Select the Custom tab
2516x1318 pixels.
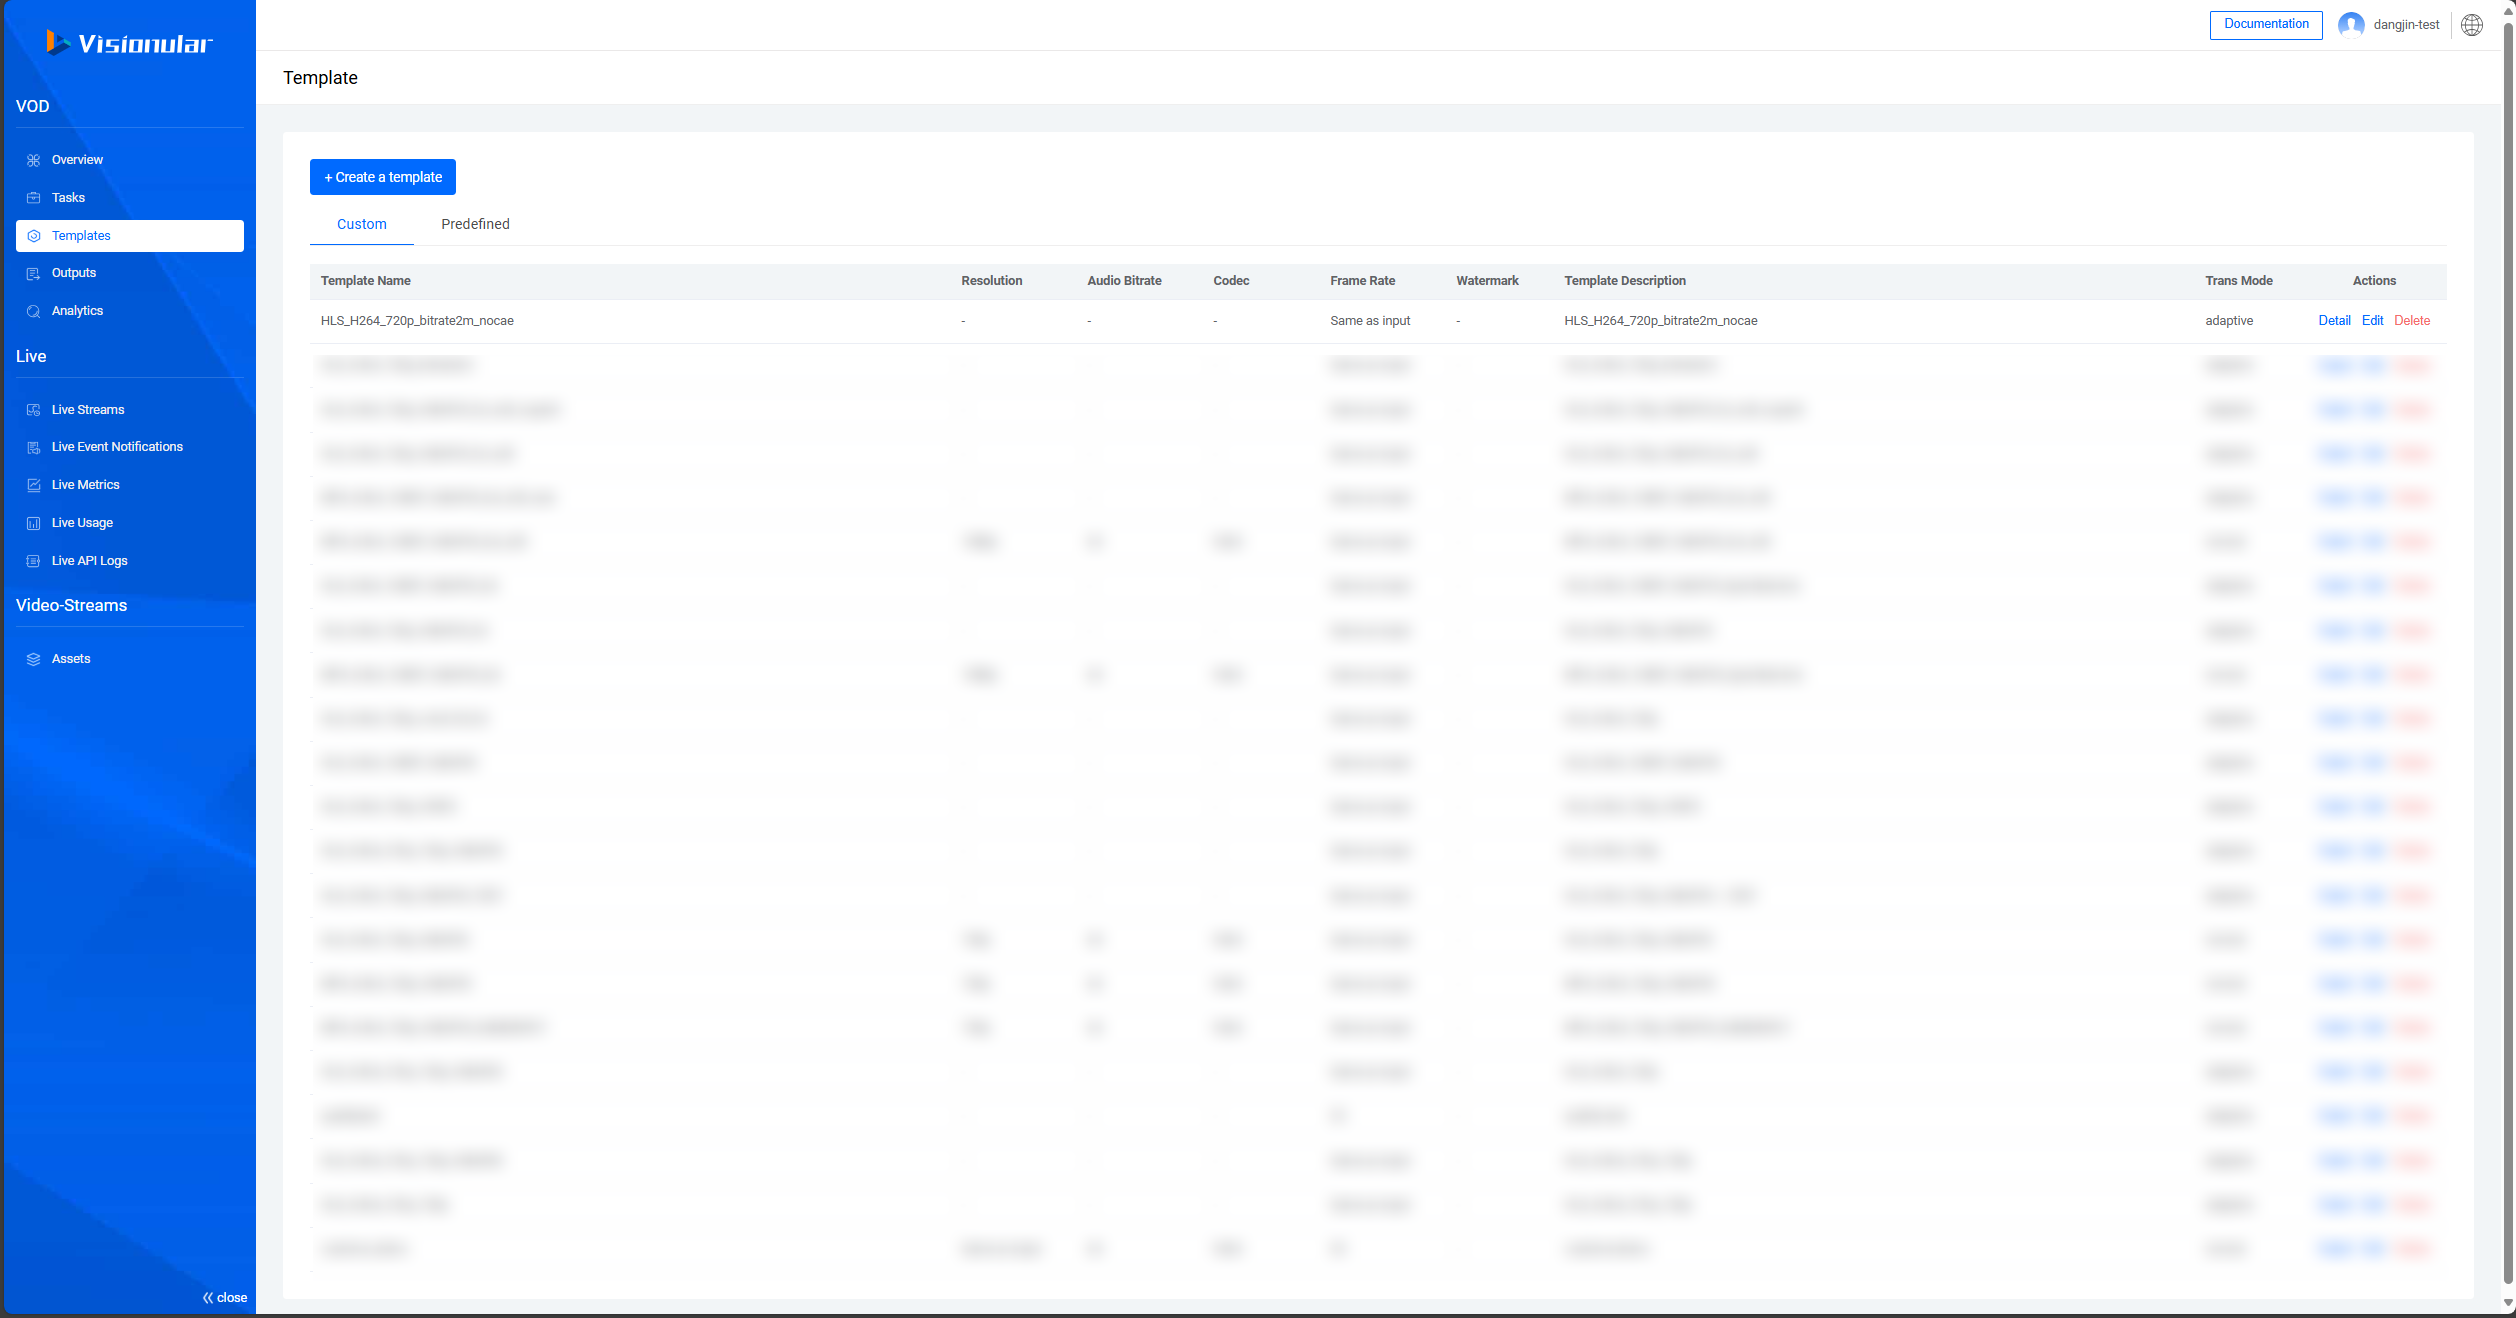tap(361, 223)
